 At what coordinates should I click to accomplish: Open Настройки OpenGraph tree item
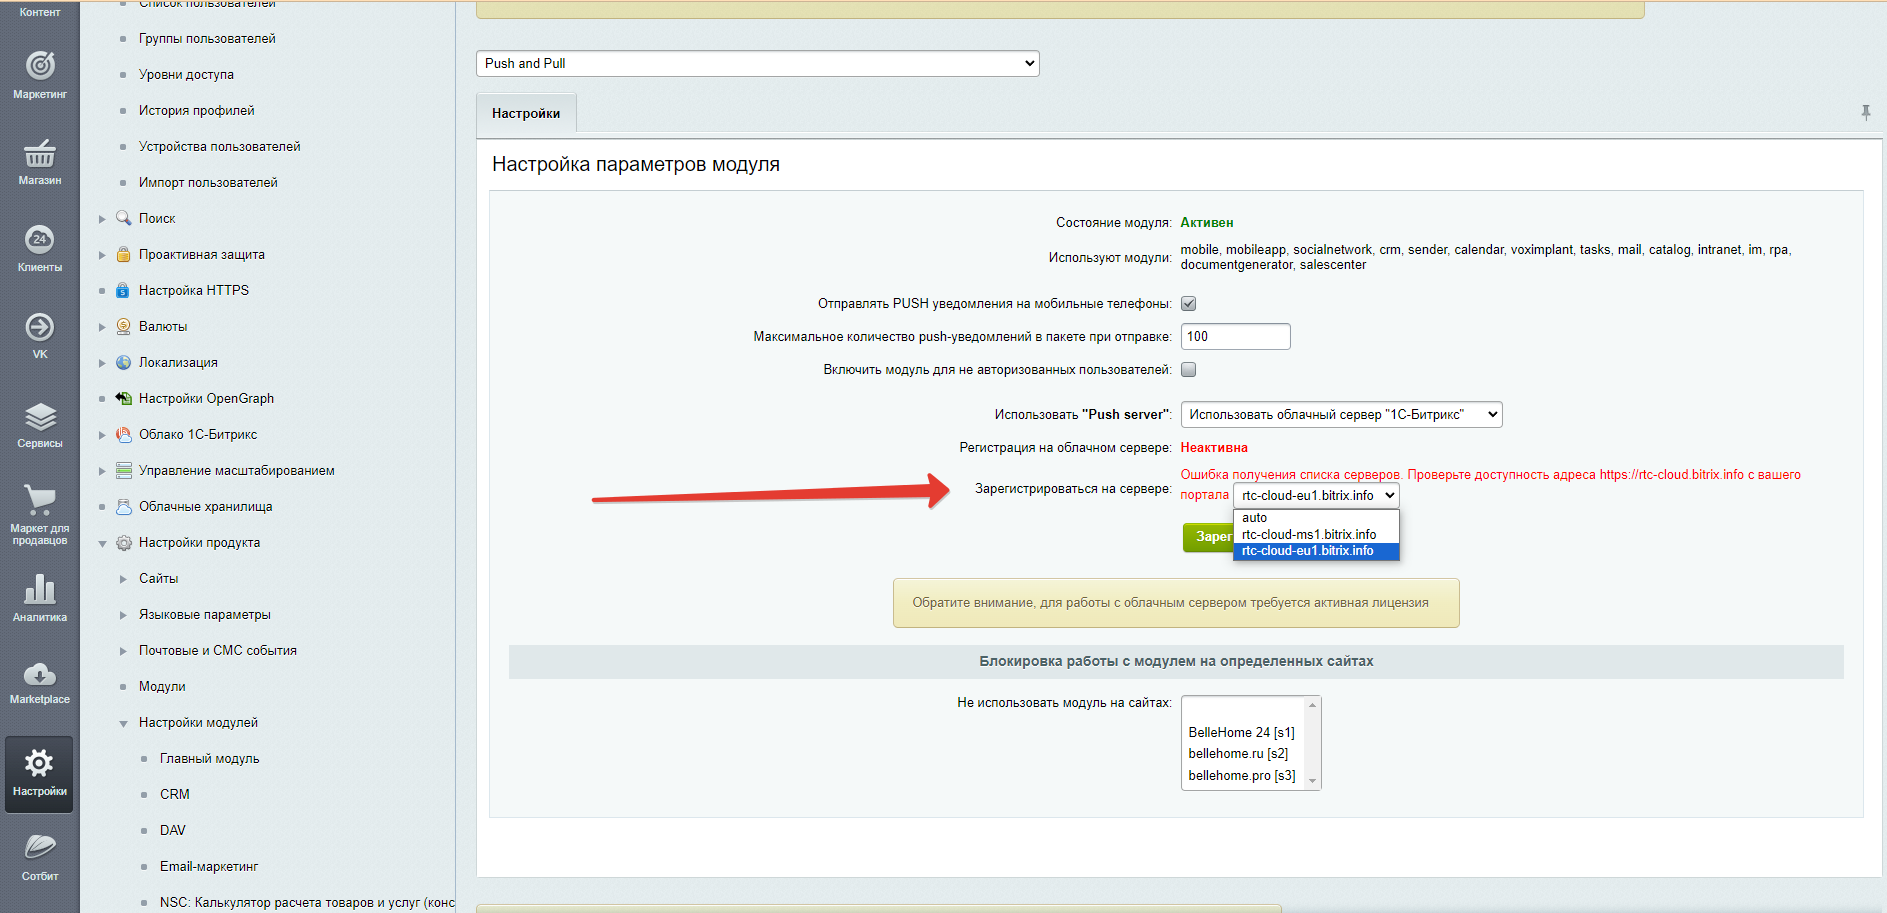[206, 398]
